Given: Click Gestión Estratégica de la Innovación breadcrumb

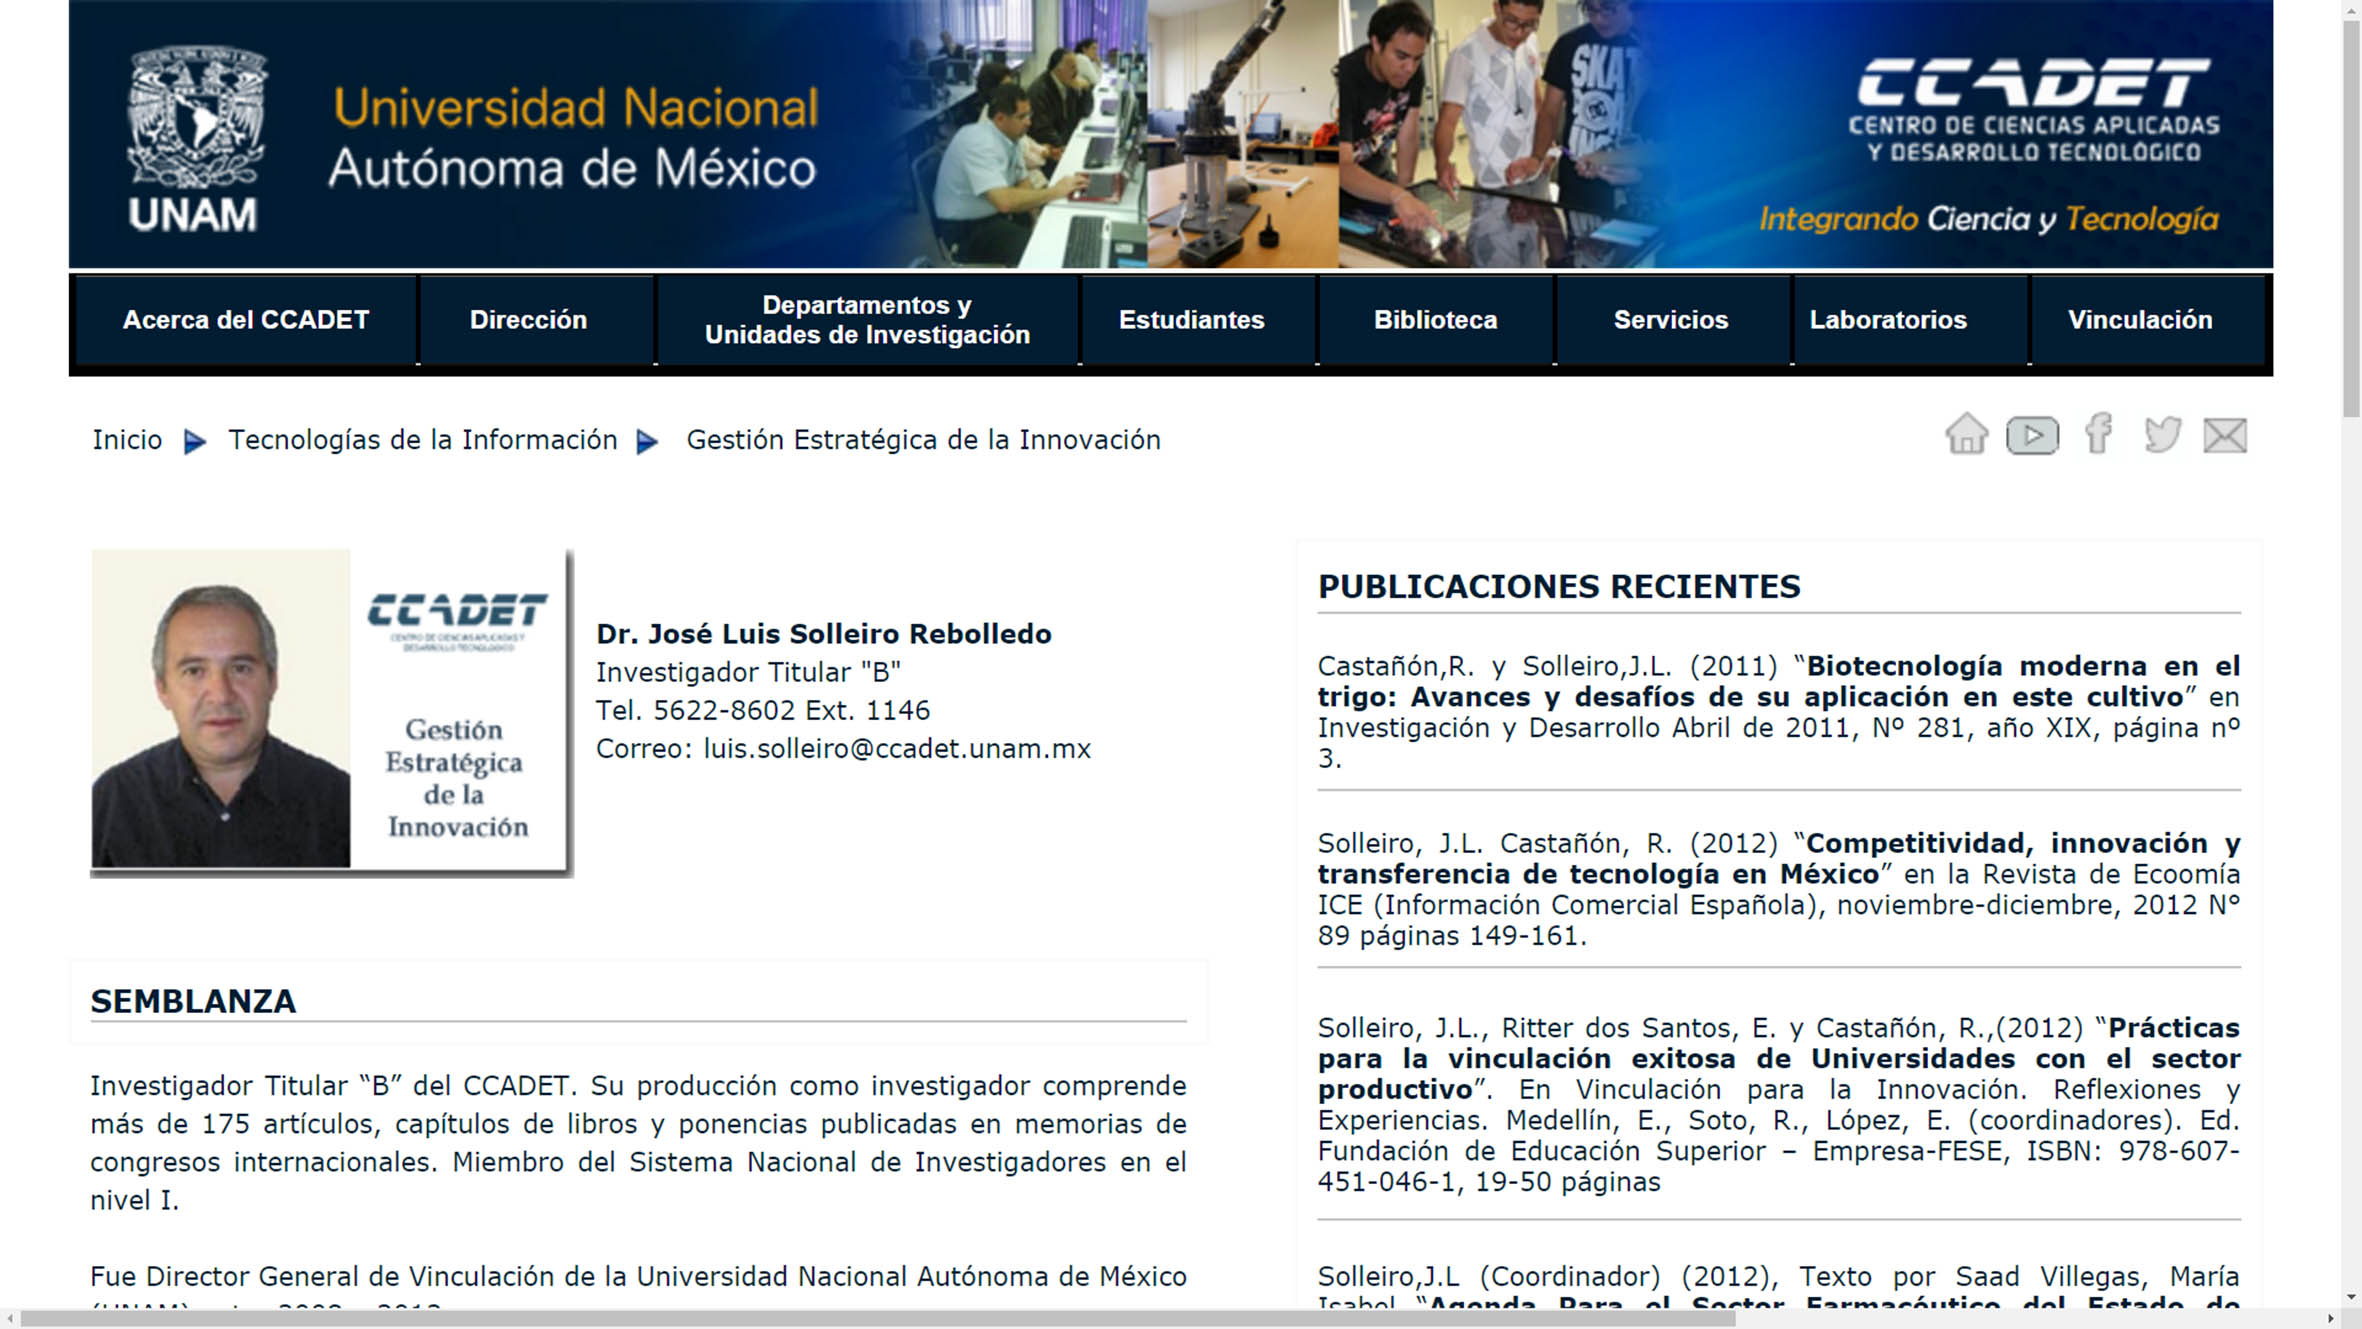Looking at the screenshot, I should tap(923, 440).
